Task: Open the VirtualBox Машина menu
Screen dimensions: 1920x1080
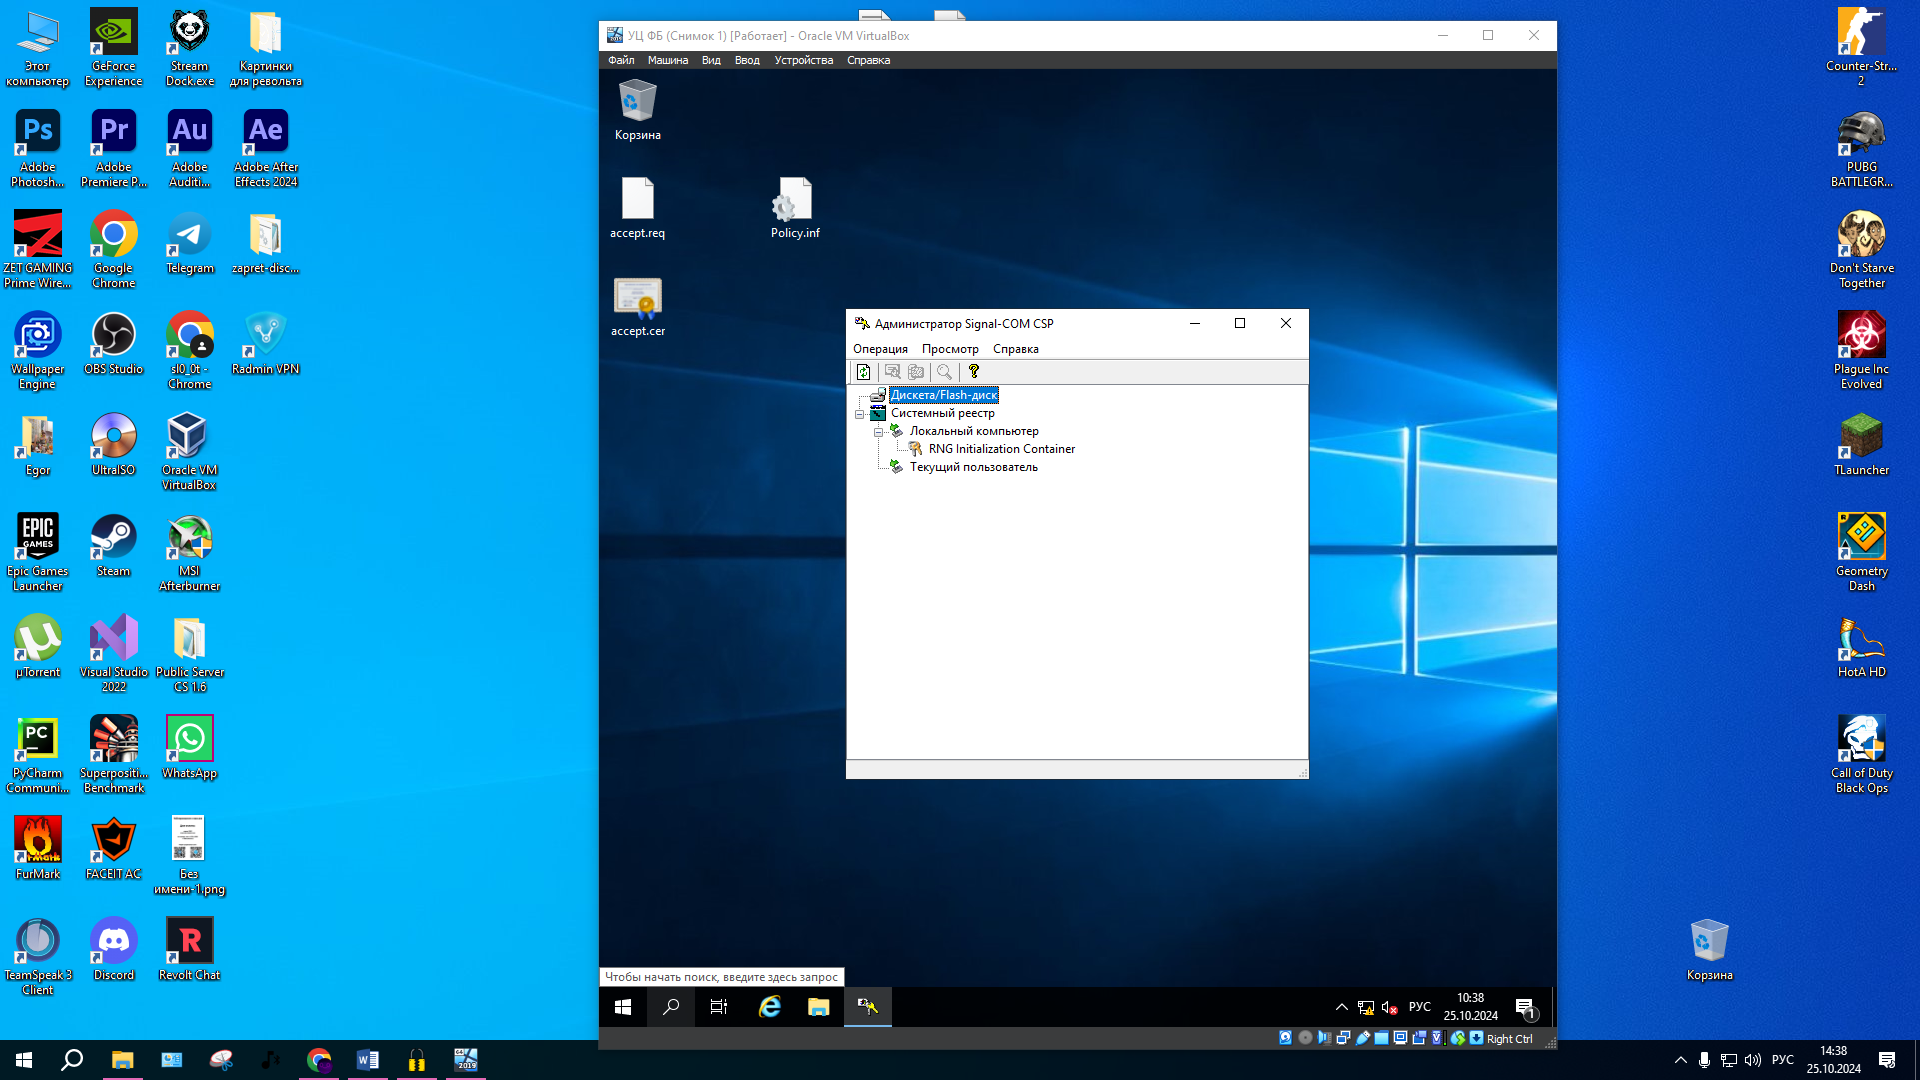Action: click(x=668, y=60)
